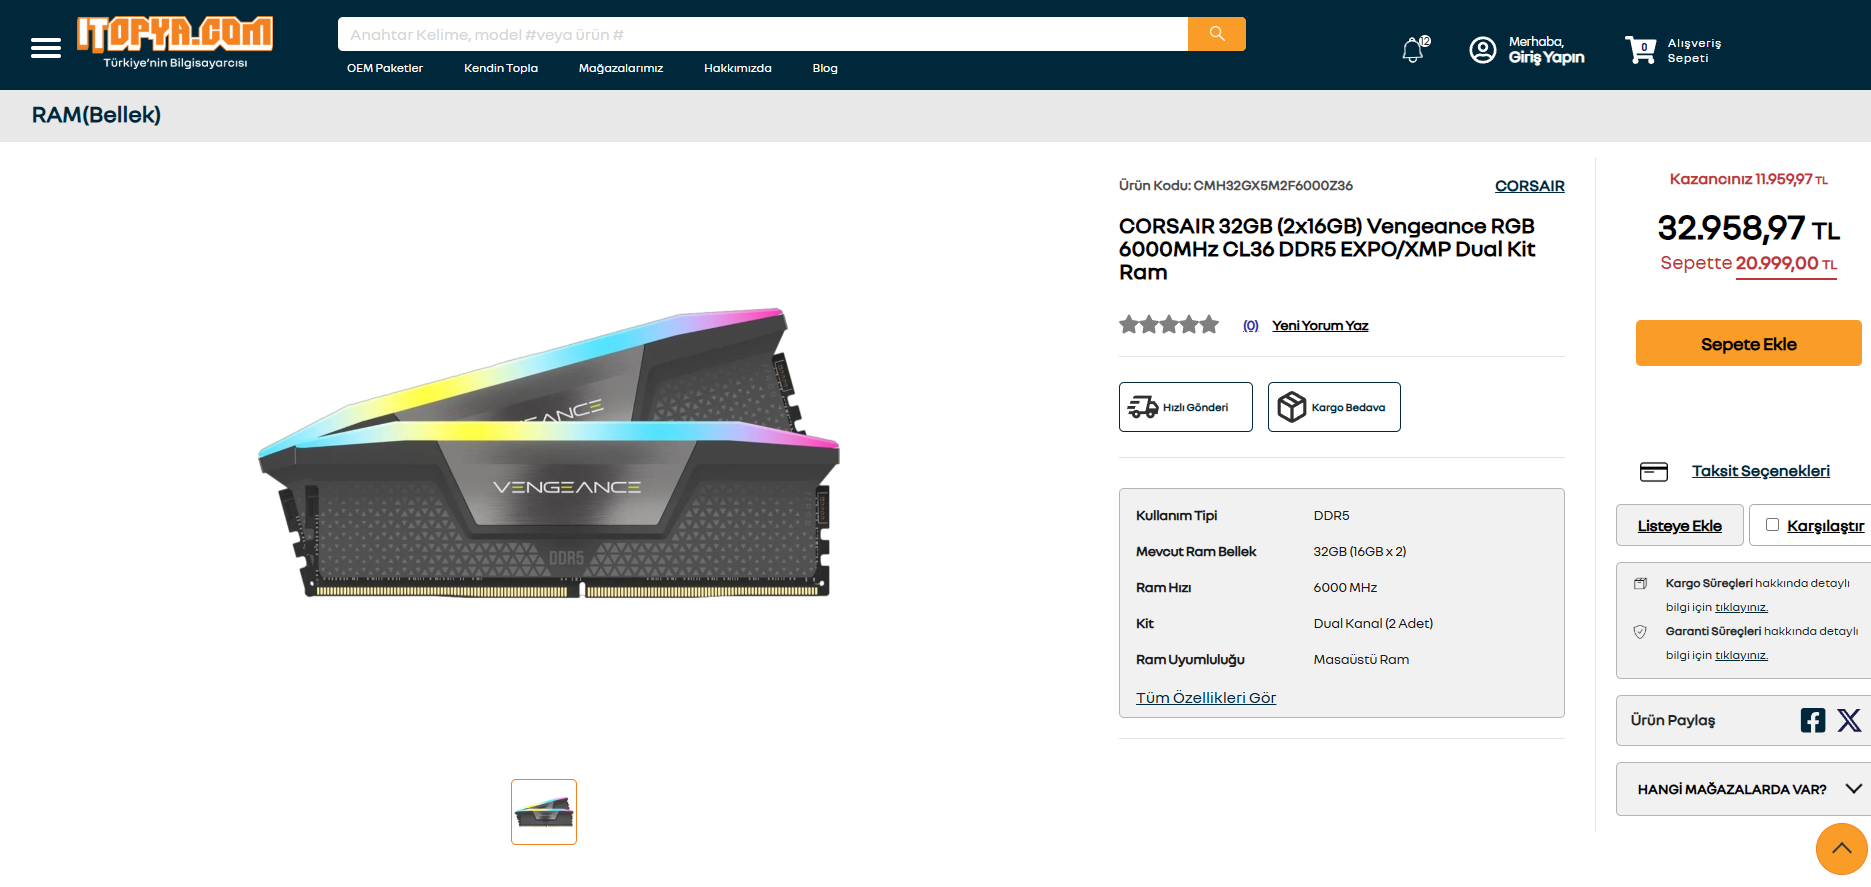Click the Hızlı Gönderi badge
This screenshot has height=887, width=1871.
(1186, 407)
